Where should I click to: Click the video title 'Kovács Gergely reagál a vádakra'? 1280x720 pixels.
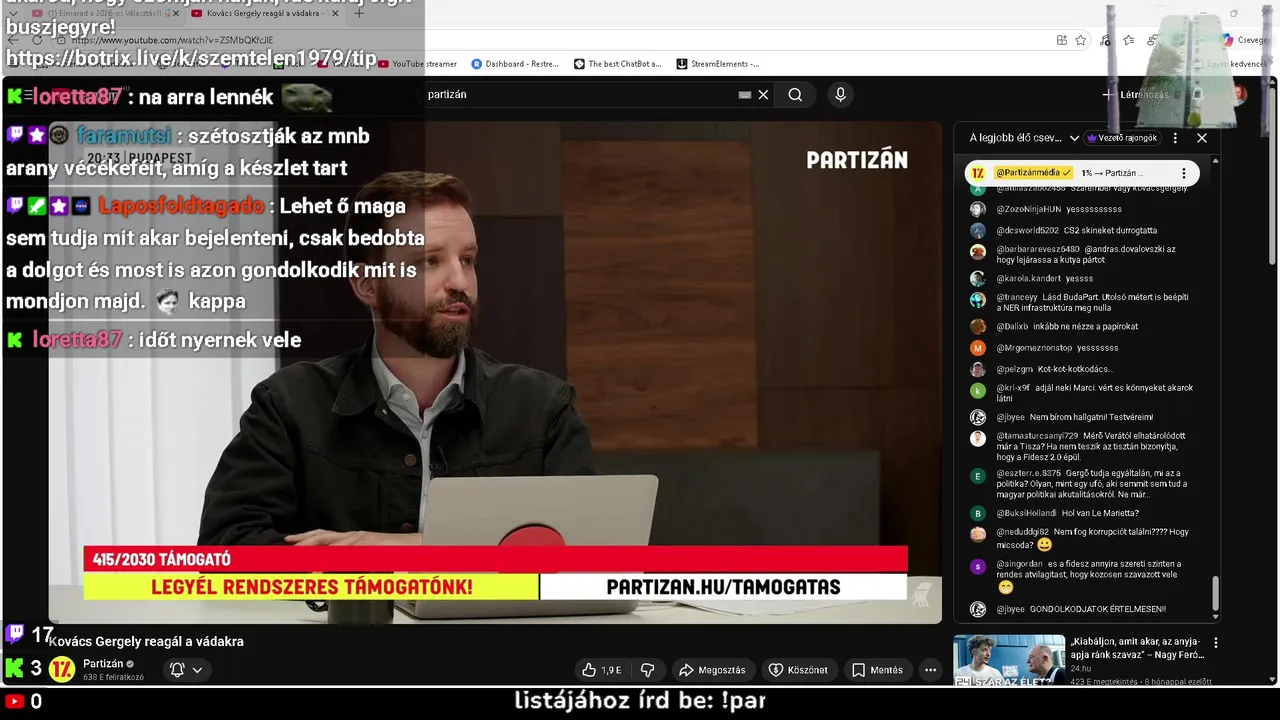pos(146,642)
